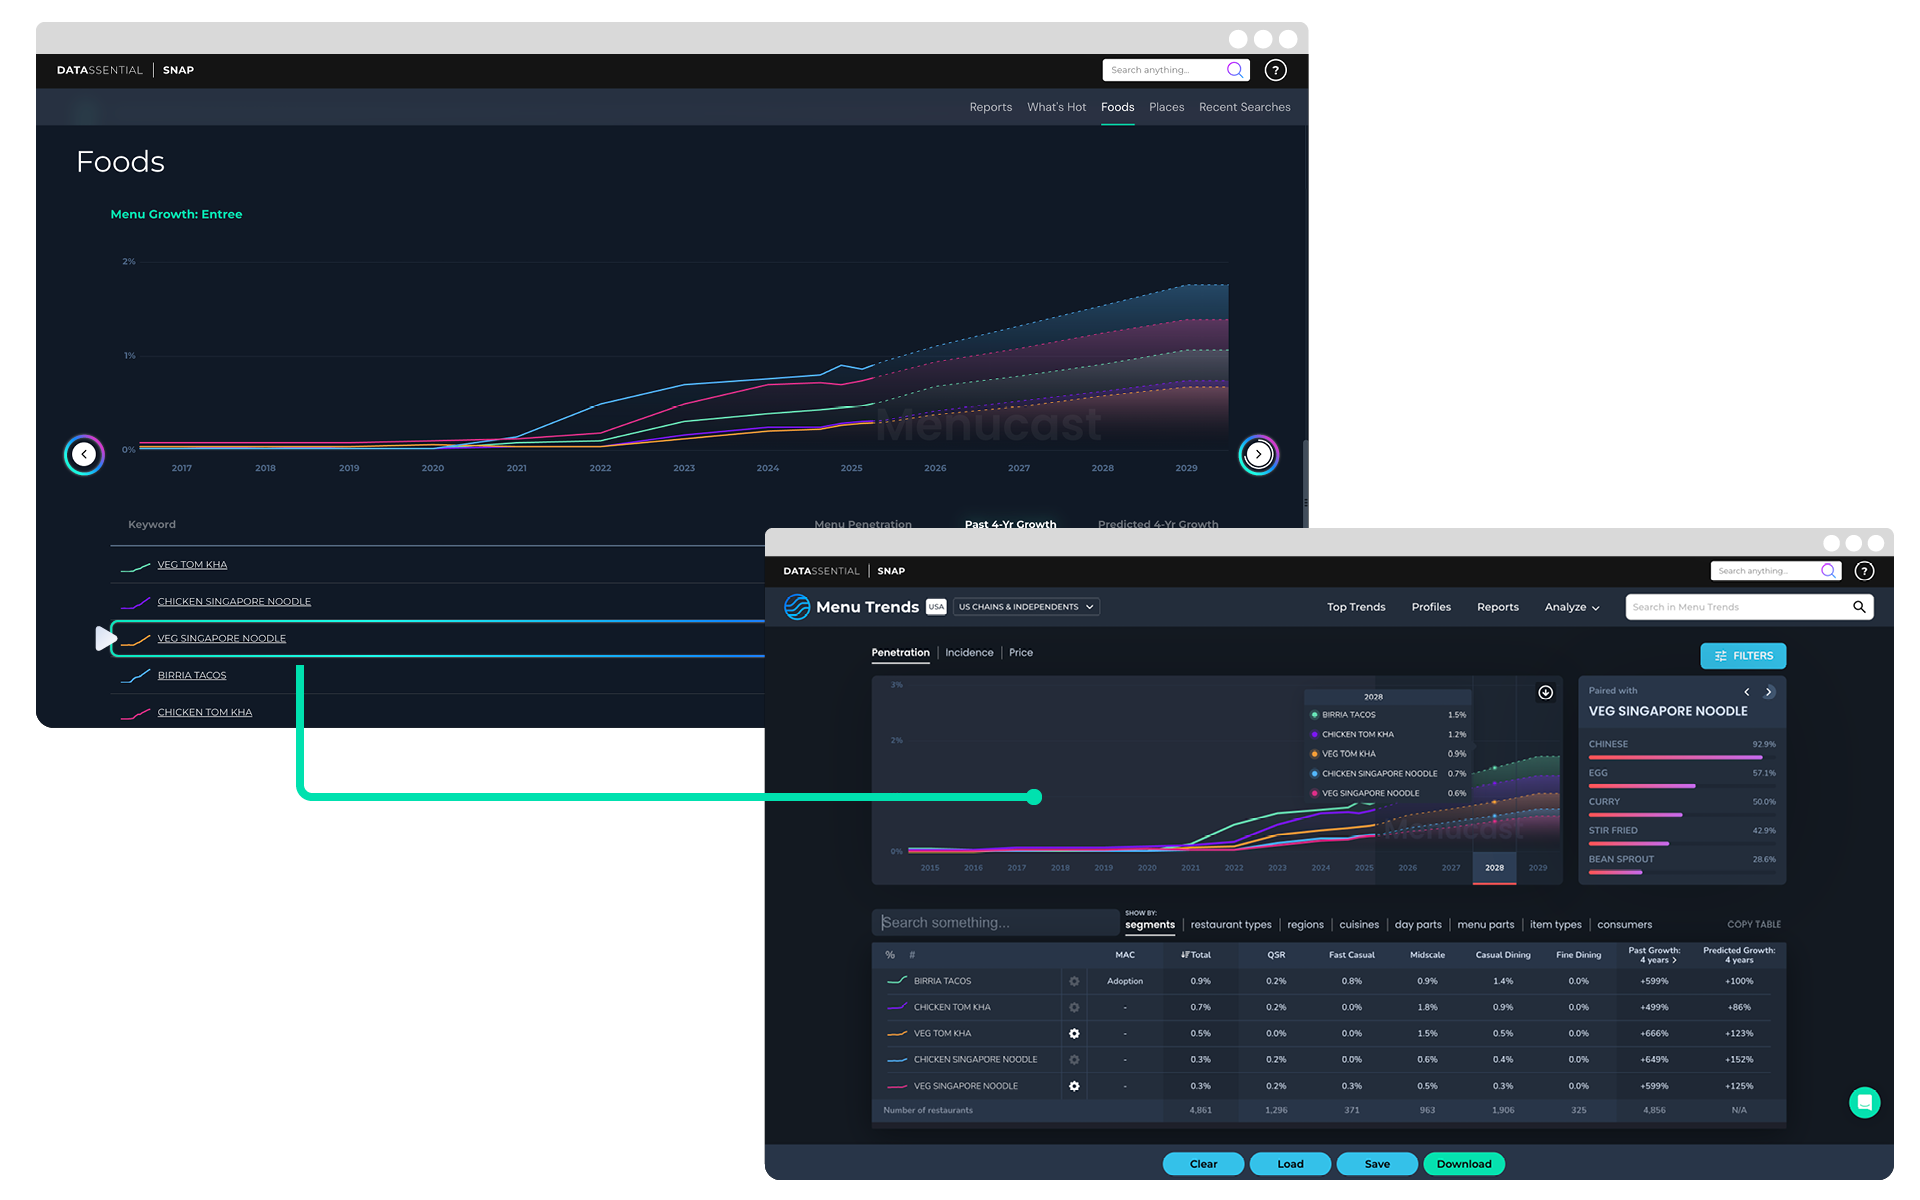Open the FILTERS panel button

pos(1742,656)
